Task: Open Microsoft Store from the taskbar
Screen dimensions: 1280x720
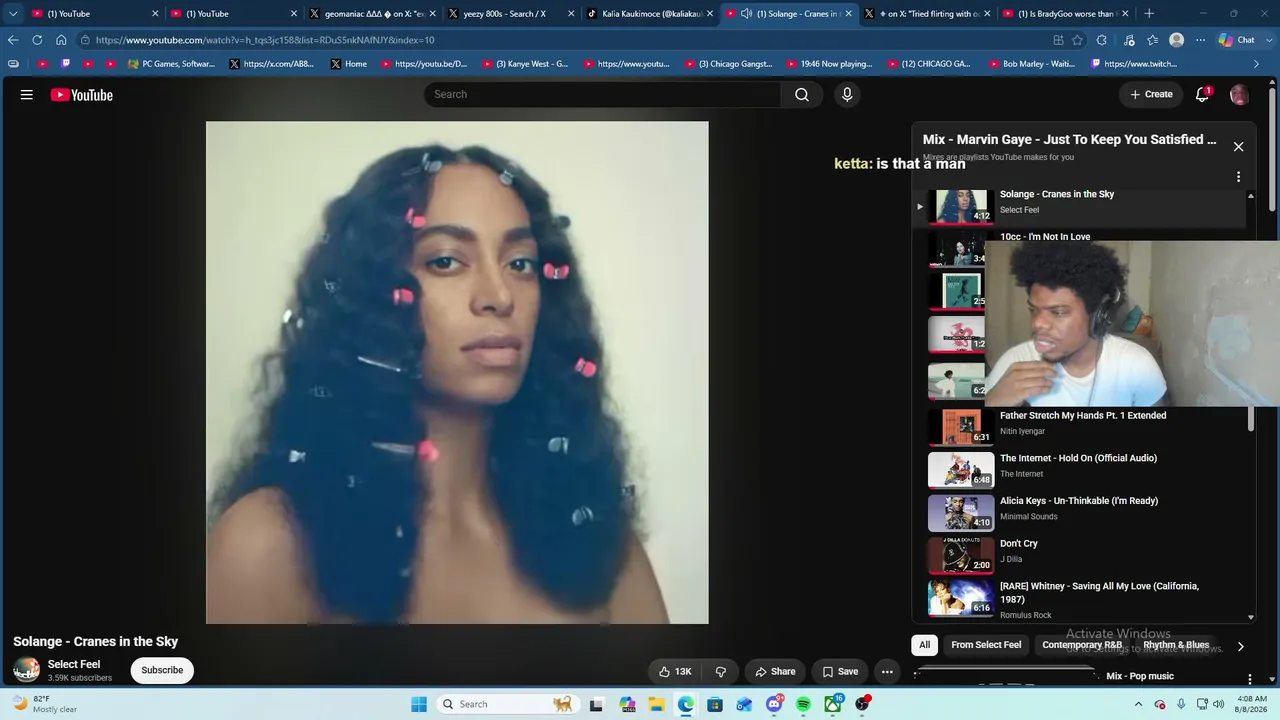Action: 715,704
